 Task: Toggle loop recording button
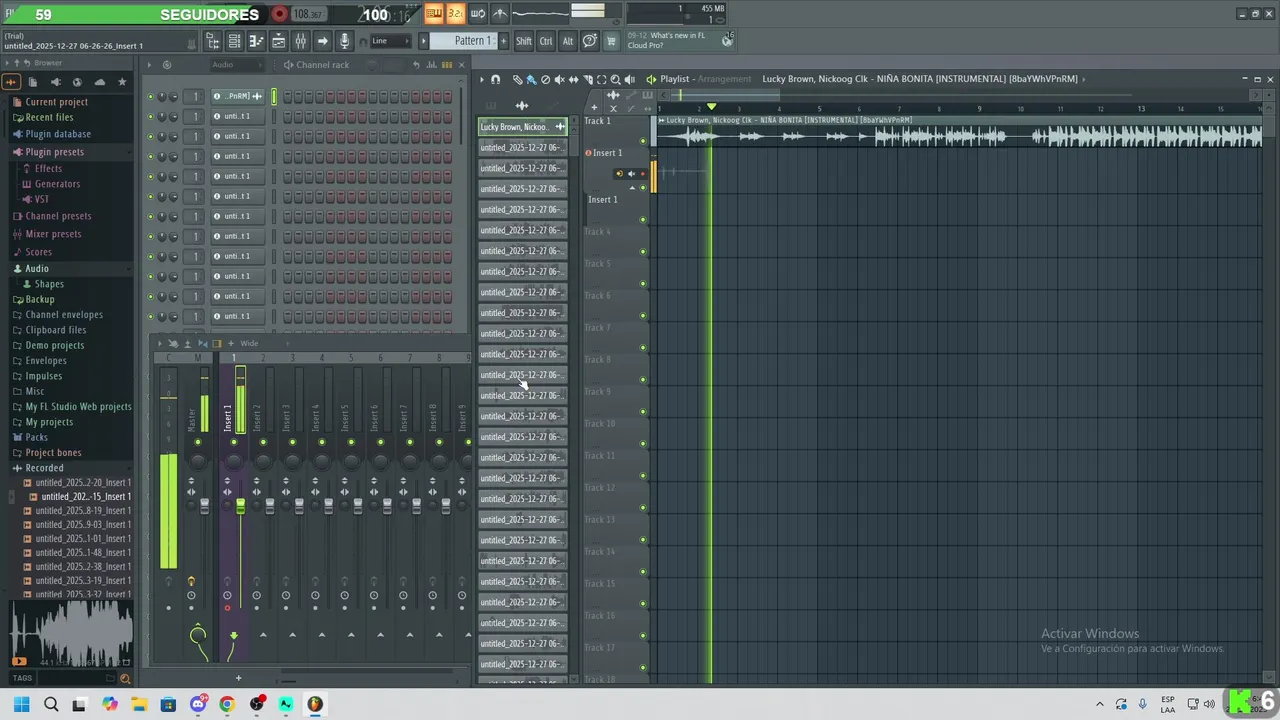click(477, 13)
